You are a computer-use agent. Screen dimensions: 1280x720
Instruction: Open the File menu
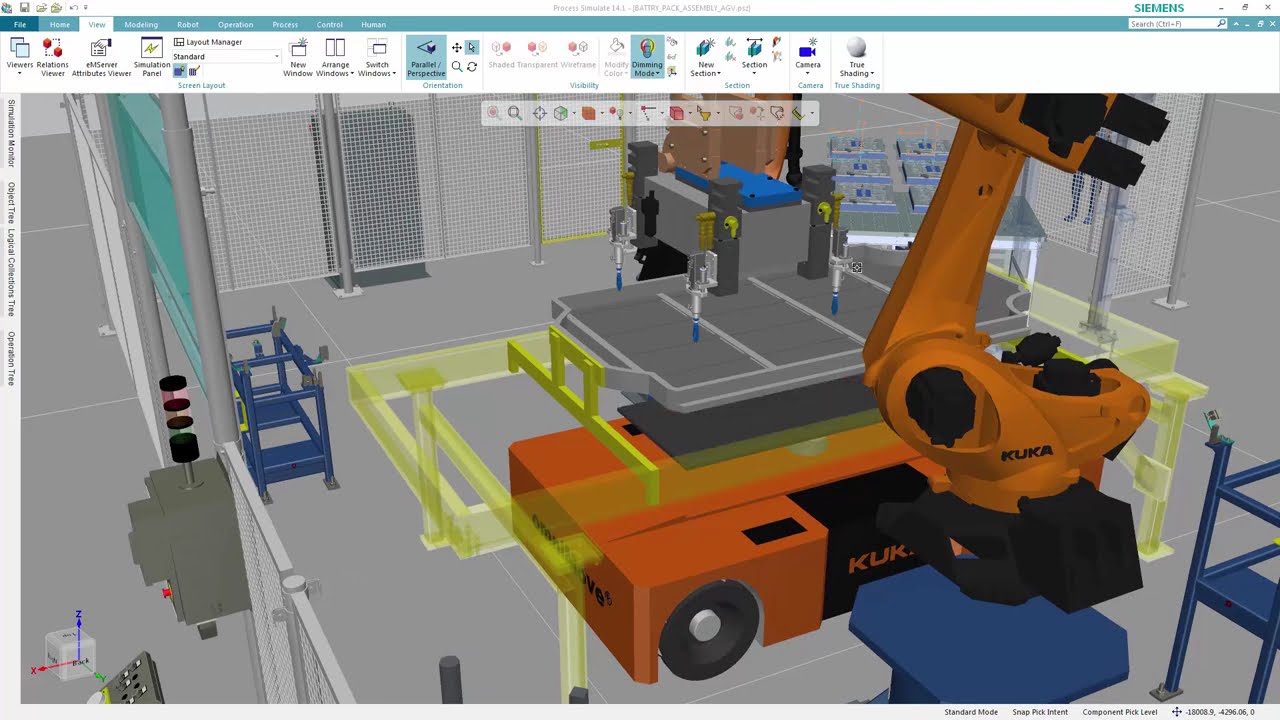click(x=20, y=24)
